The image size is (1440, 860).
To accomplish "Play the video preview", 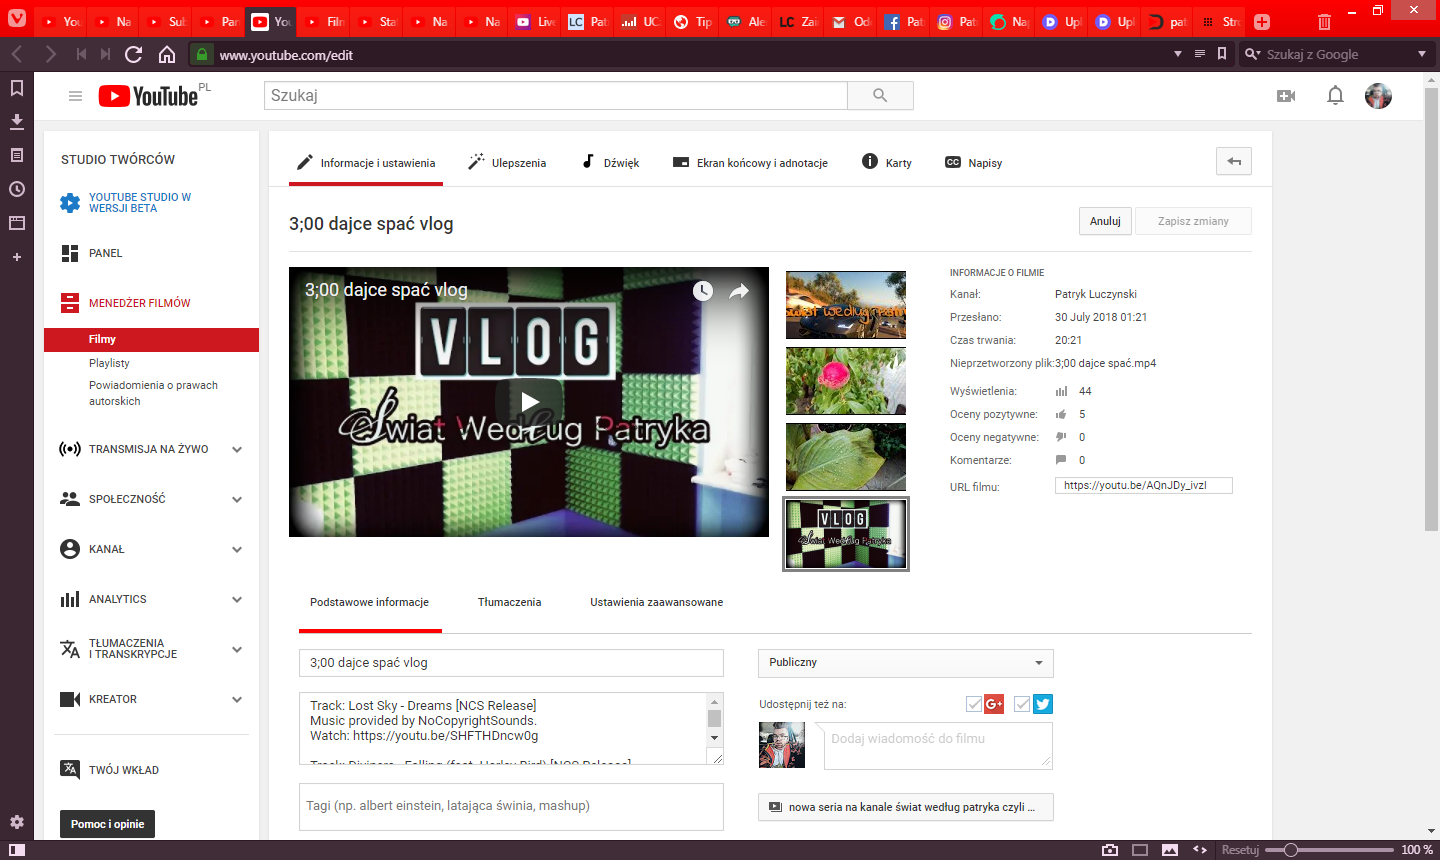I will [529, 402].
